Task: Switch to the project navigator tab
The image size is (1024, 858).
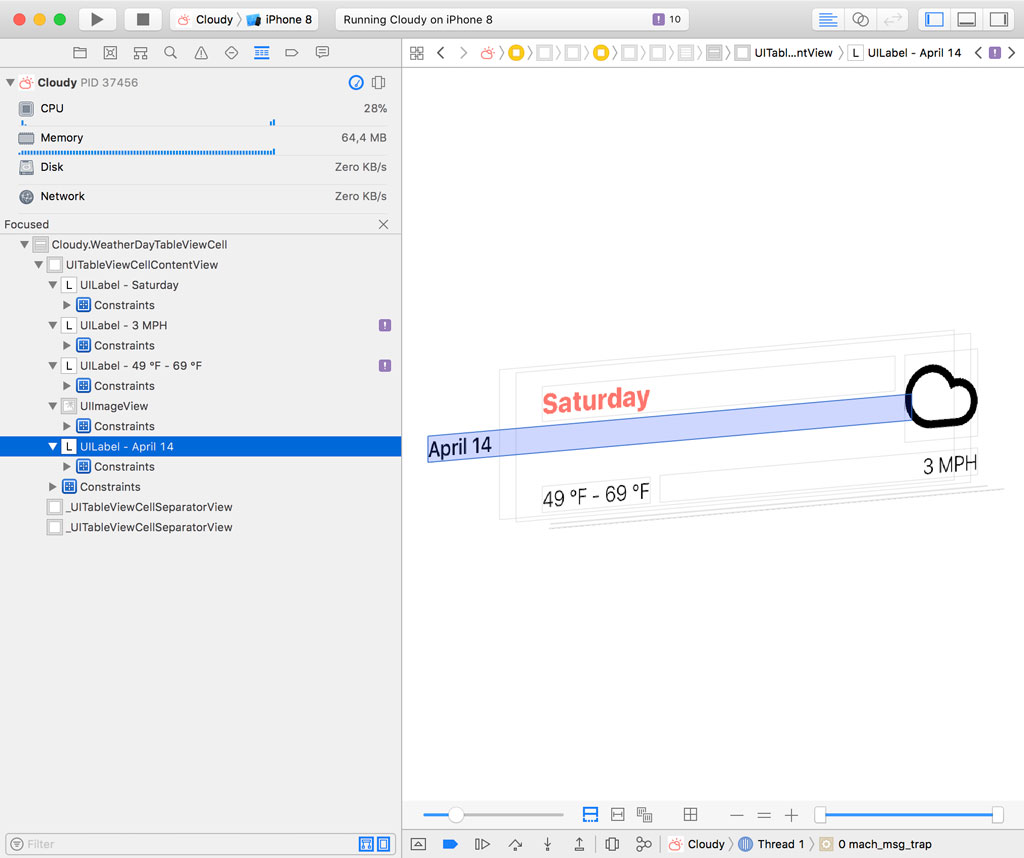Action: [x=80, y=52]
